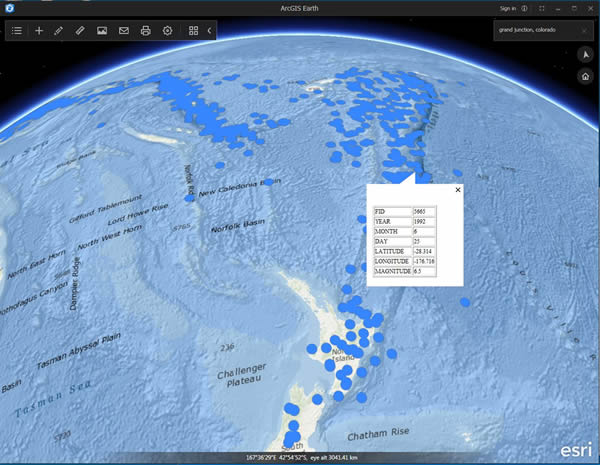The image size is (600, 465).
Task: Maximize the ArcGIS Earth window
Action: pyautogui.click(x=574, y=8)
